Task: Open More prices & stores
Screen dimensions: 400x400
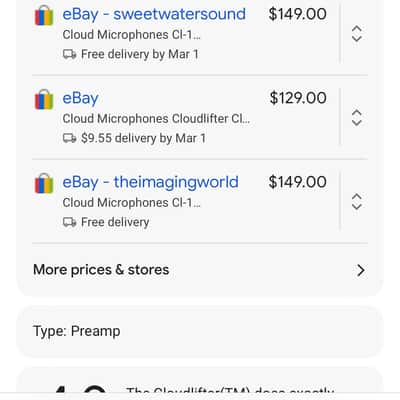Action: pos(200,270)
